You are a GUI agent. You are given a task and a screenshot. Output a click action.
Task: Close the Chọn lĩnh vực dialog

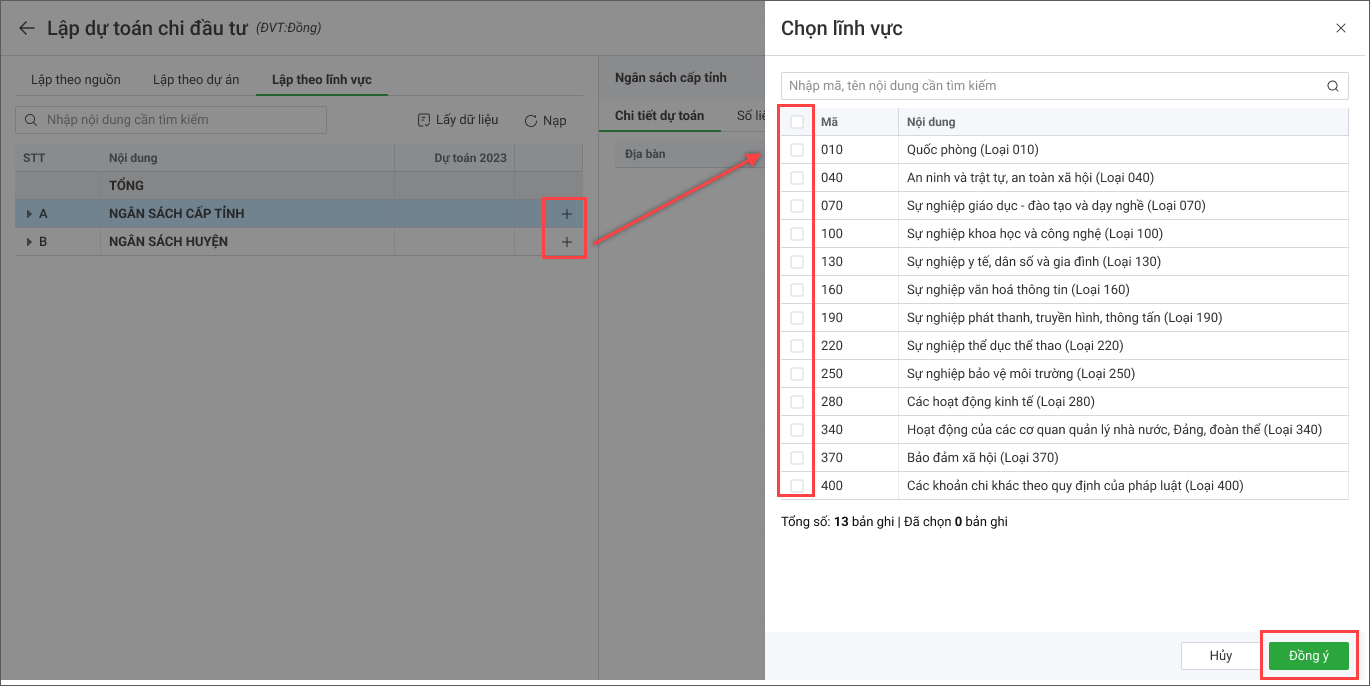coord(1341,28)
